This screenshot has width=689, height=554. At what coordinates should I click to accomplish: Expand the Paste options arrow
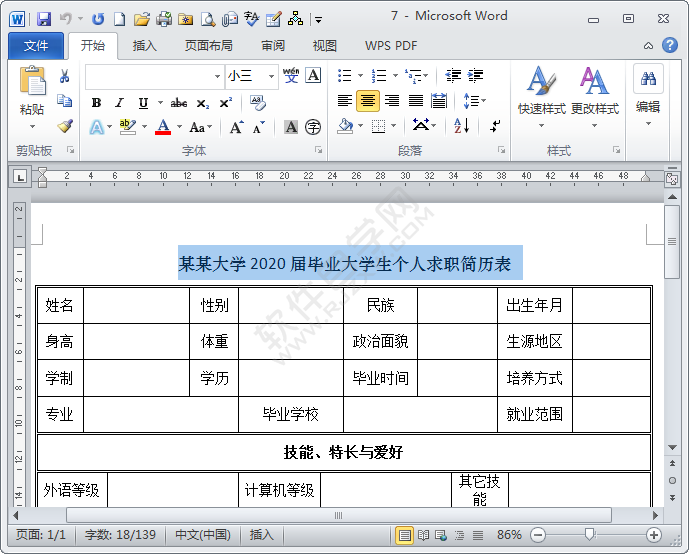click(32, 127)
